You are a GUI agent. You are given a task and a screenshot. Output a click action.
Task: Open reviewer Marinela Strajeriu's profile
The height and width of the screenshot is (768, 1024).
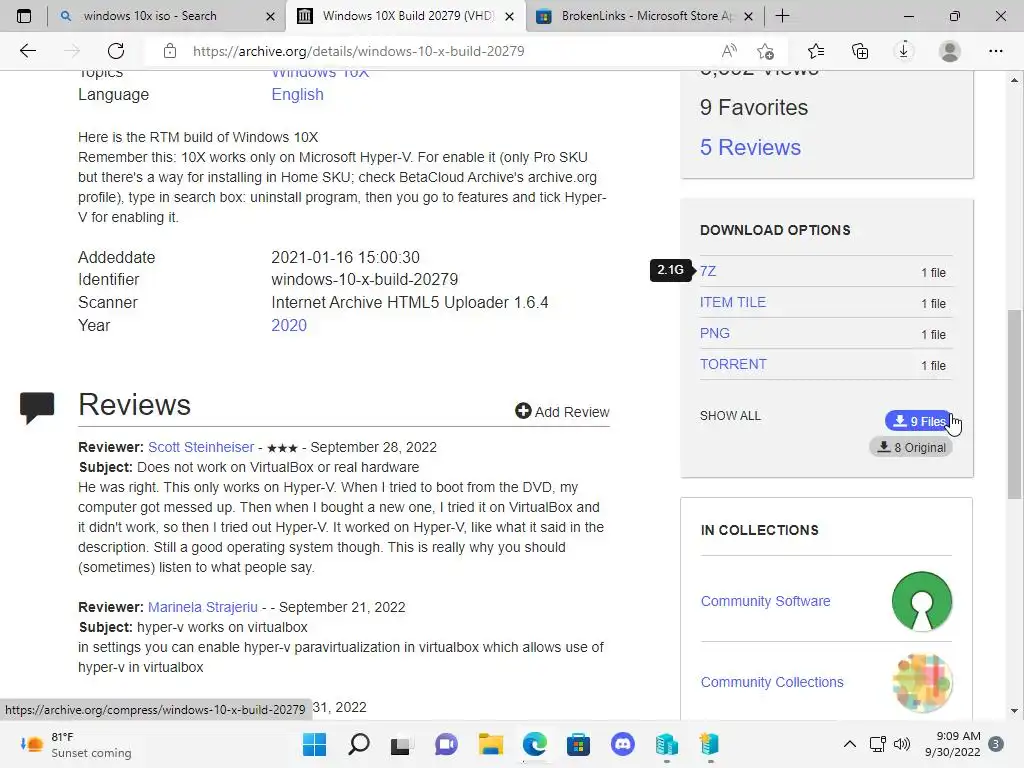[202, 607]
